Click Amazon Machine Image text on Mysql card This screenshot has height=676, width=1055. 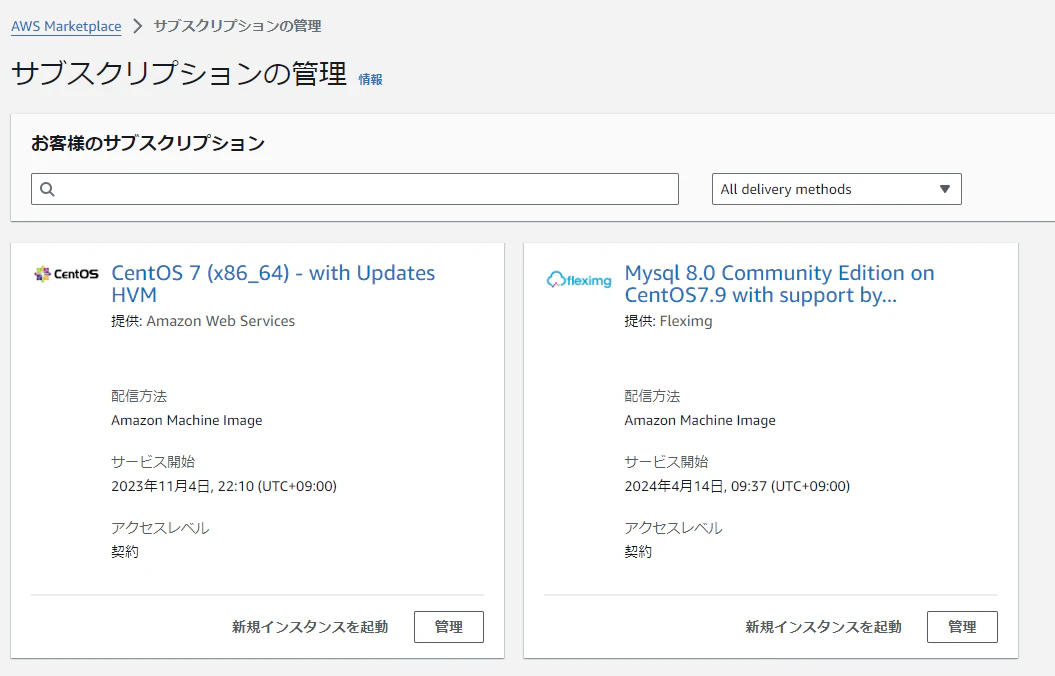pyautogui.click(x=700, y=420)
